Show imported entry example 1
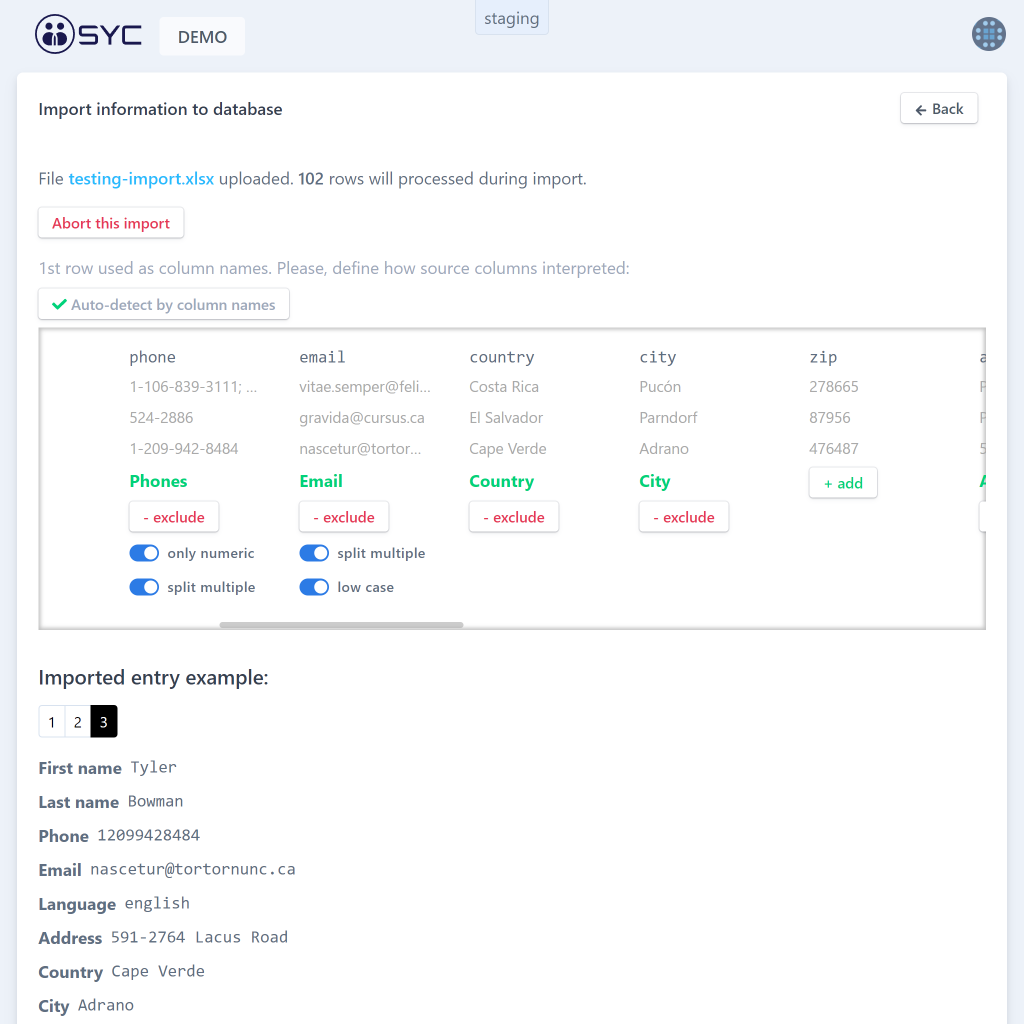The width and height of the screenshot is (1024, 1024). (x=52, y=722)
